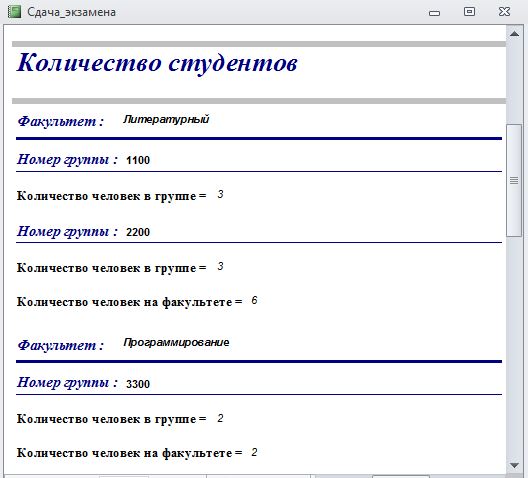Click the Программирование faculty total value 2

click(x=254, y=452)
